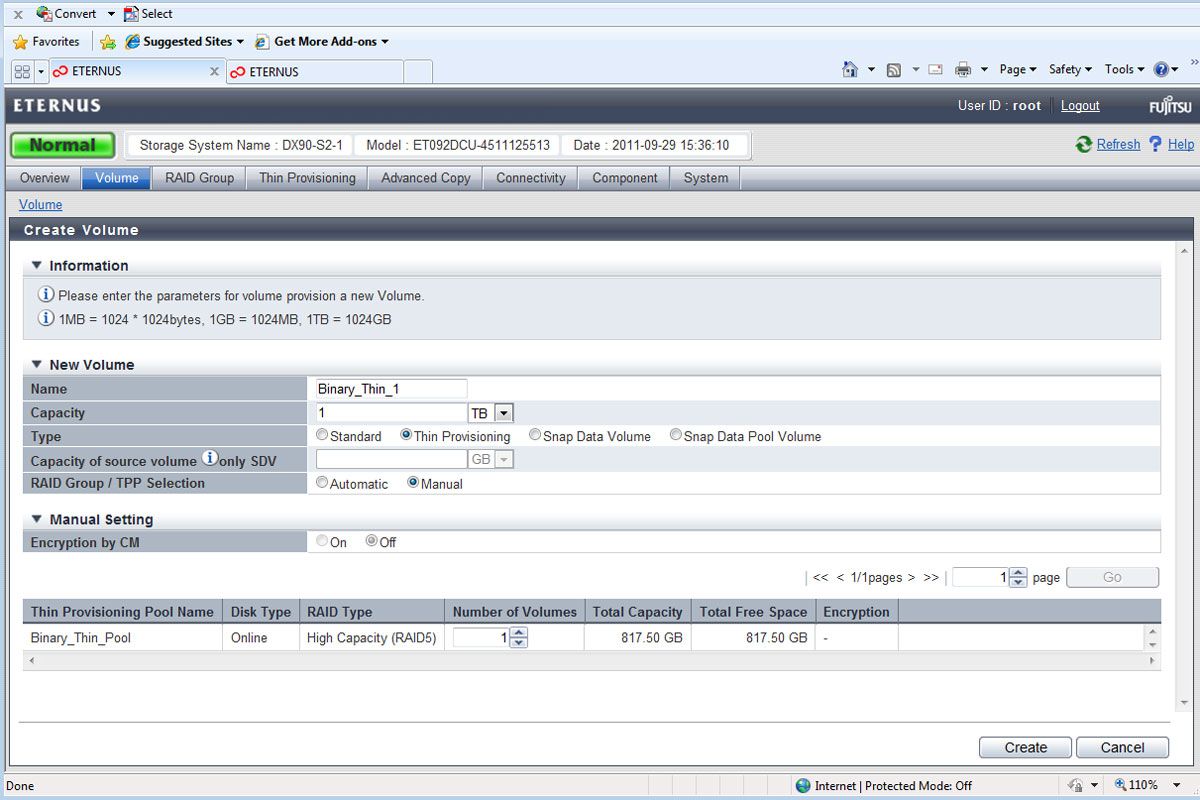Click the Print icon

(963, 70)
